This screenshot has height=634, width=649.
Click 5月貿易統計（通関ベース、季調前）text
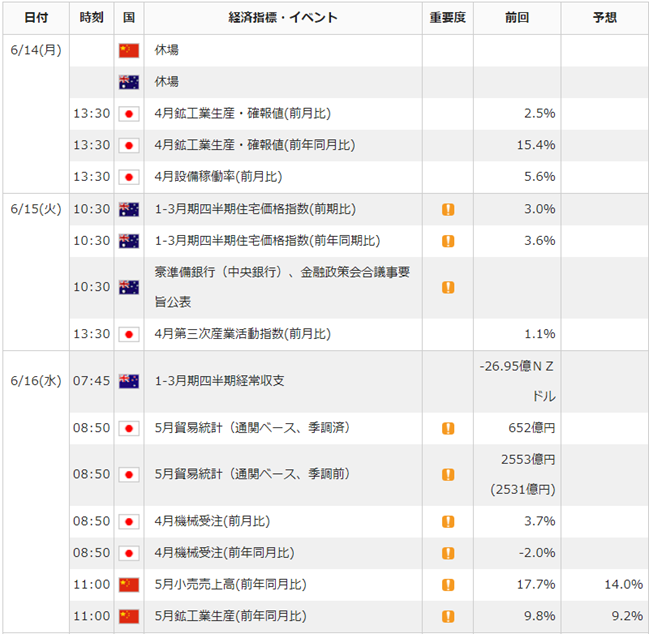tap(252, 475)
